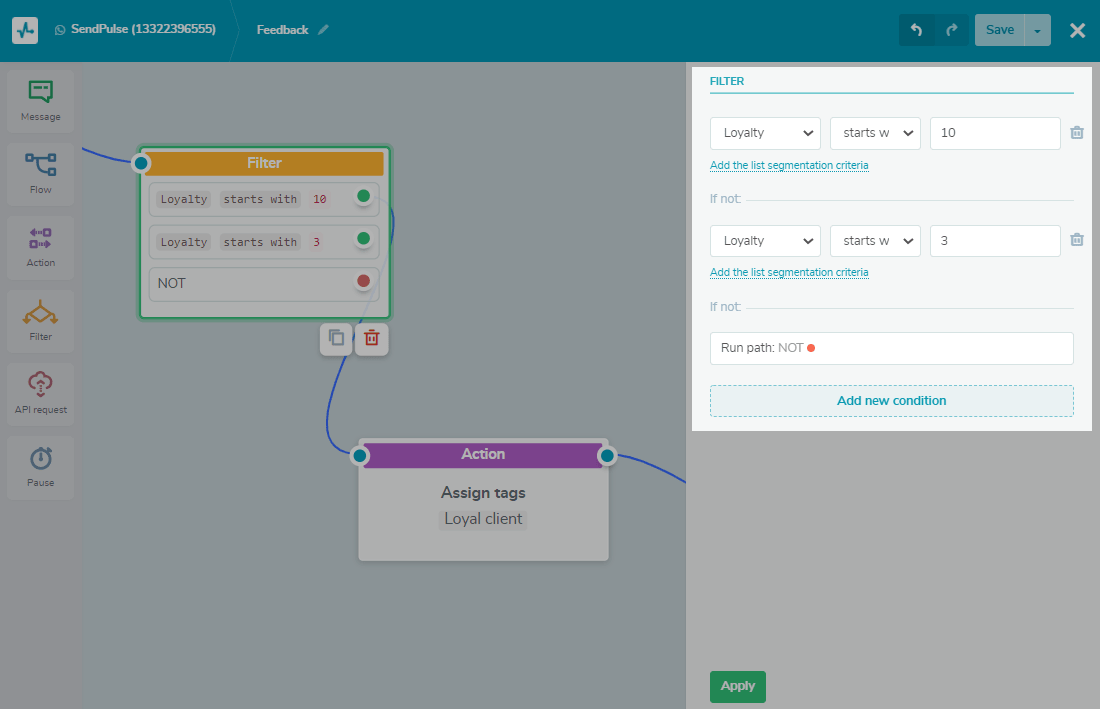The height and width of the screenshot is (709, 1100).
Task: Click the green Save button
Action: [999, 30]
